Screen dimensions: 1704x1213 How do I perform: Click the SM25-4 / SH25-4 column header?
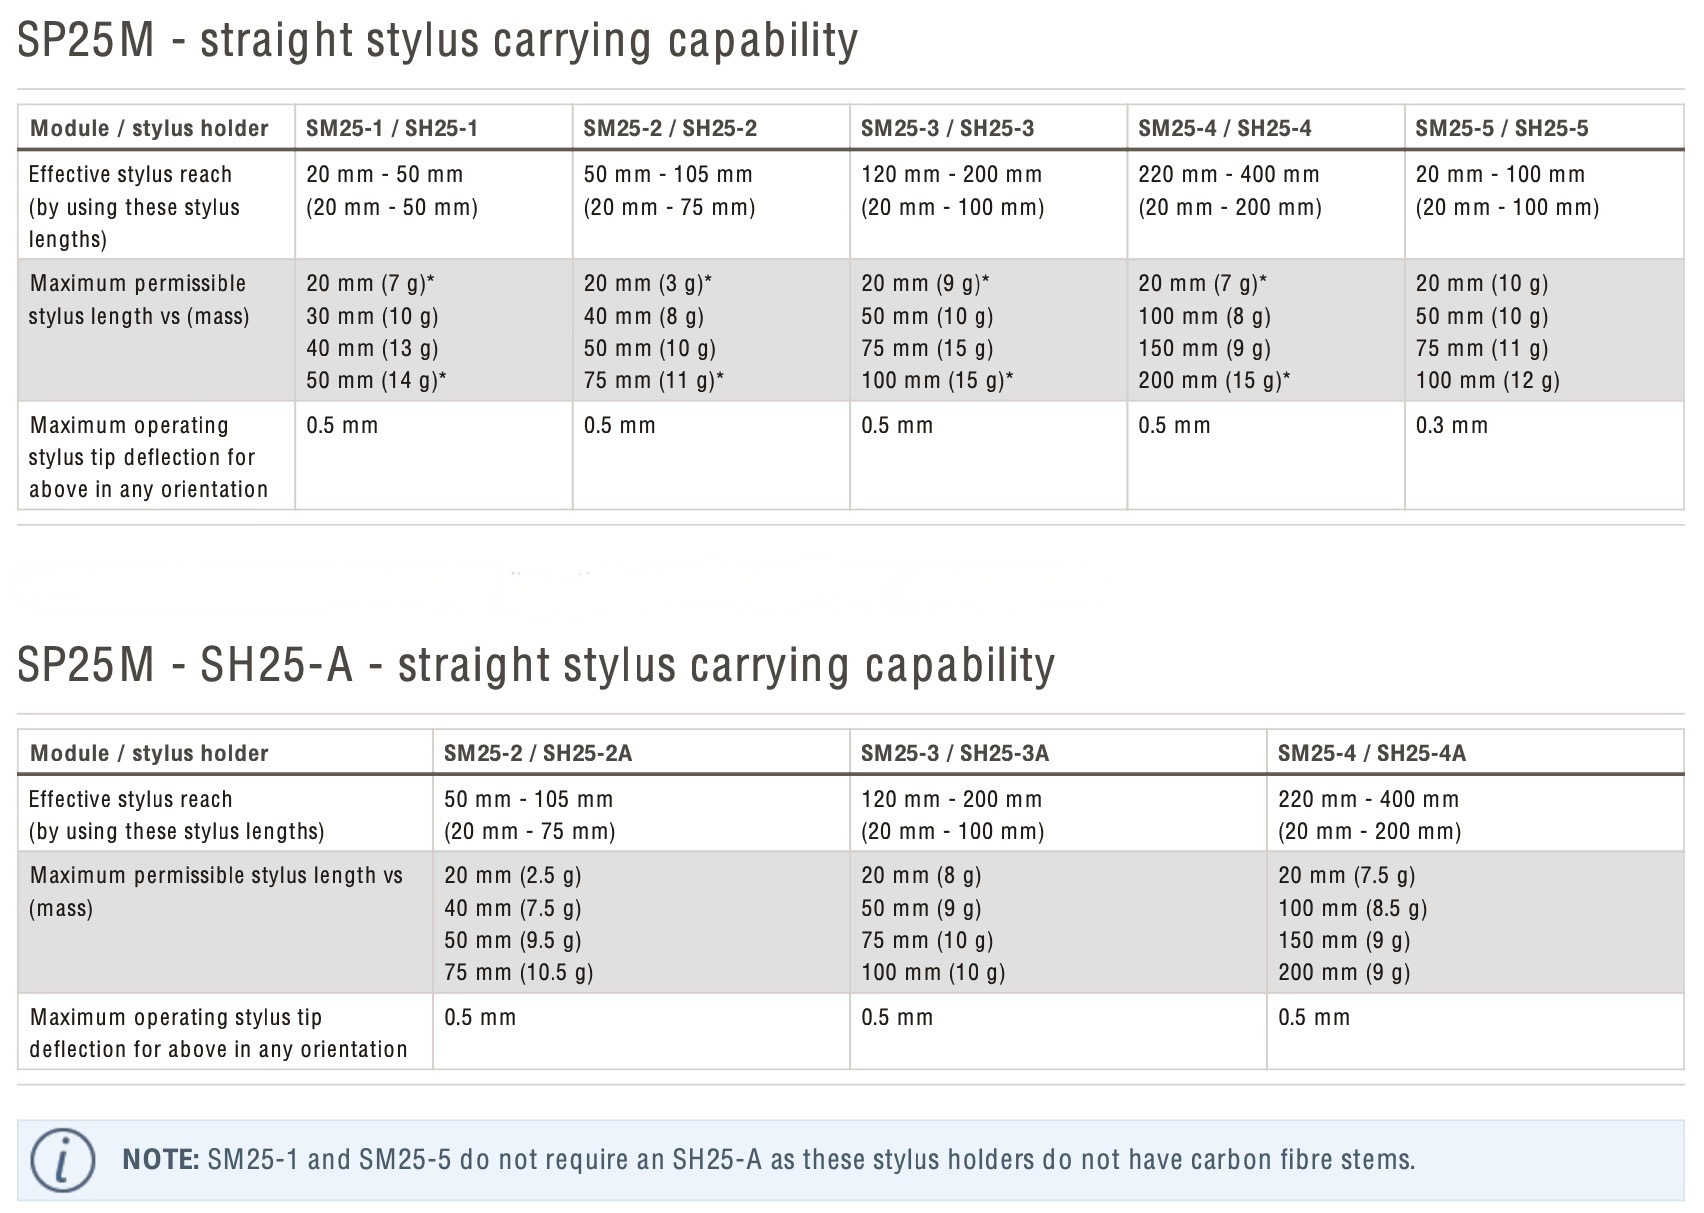(x=1224, y=128)
